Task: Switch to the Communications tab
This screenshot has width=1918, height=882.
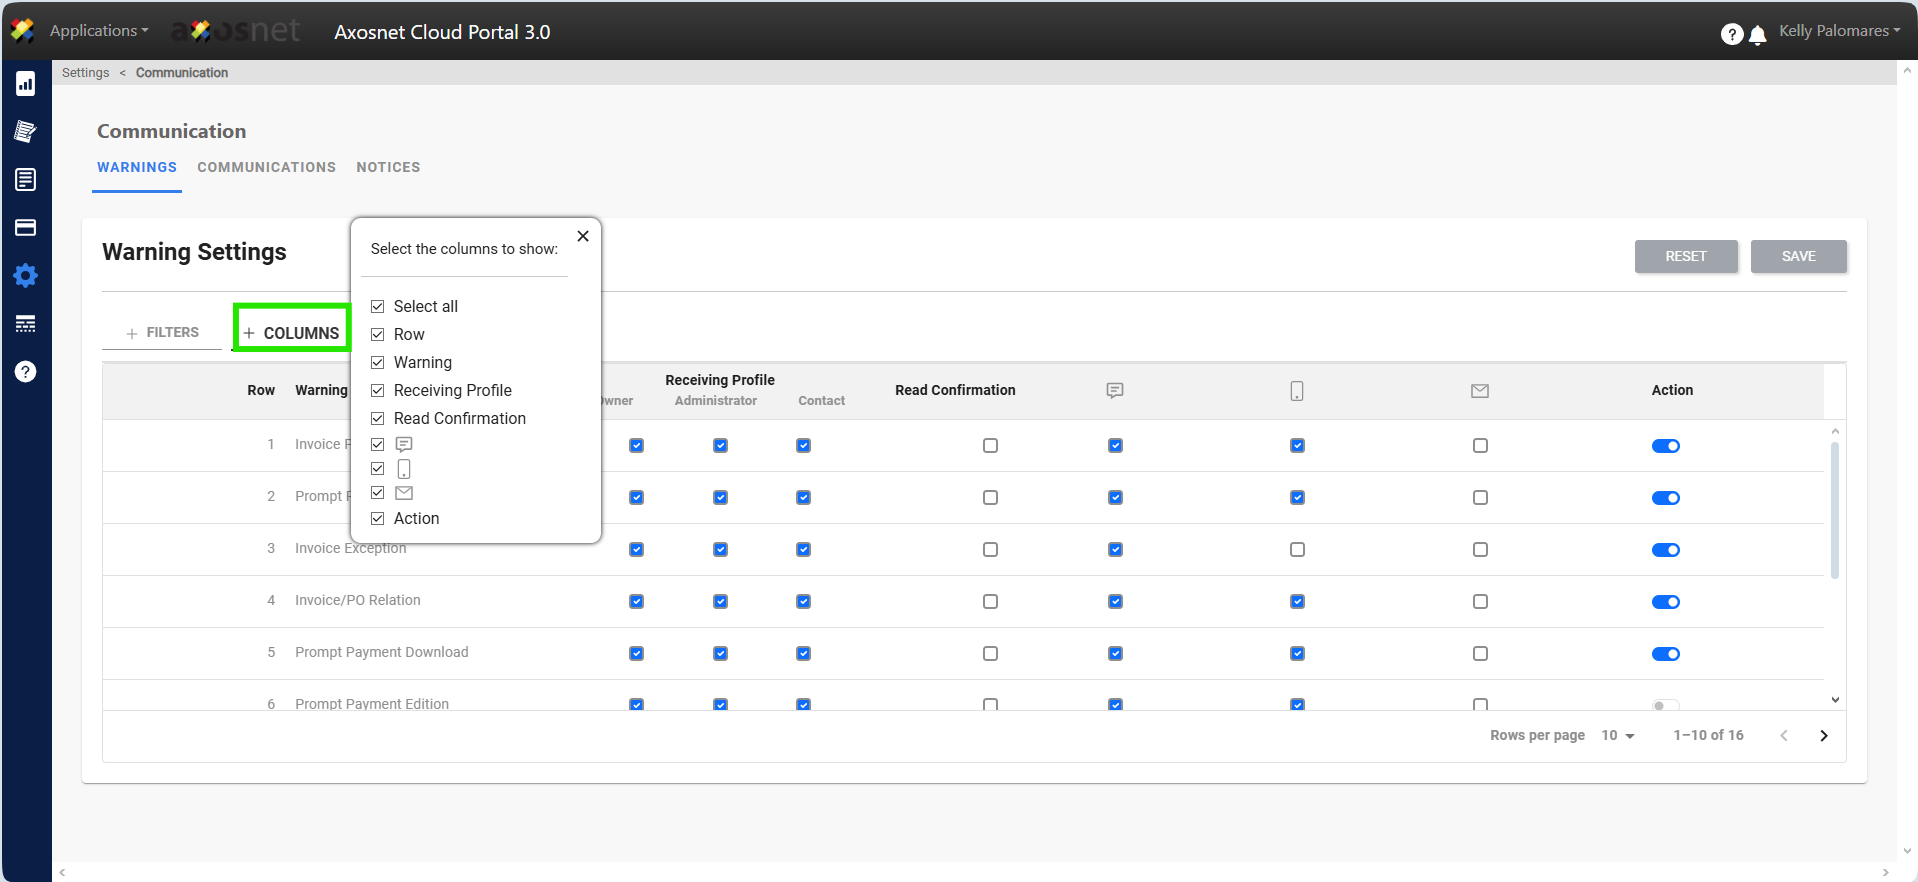Action: pos(266,168)
